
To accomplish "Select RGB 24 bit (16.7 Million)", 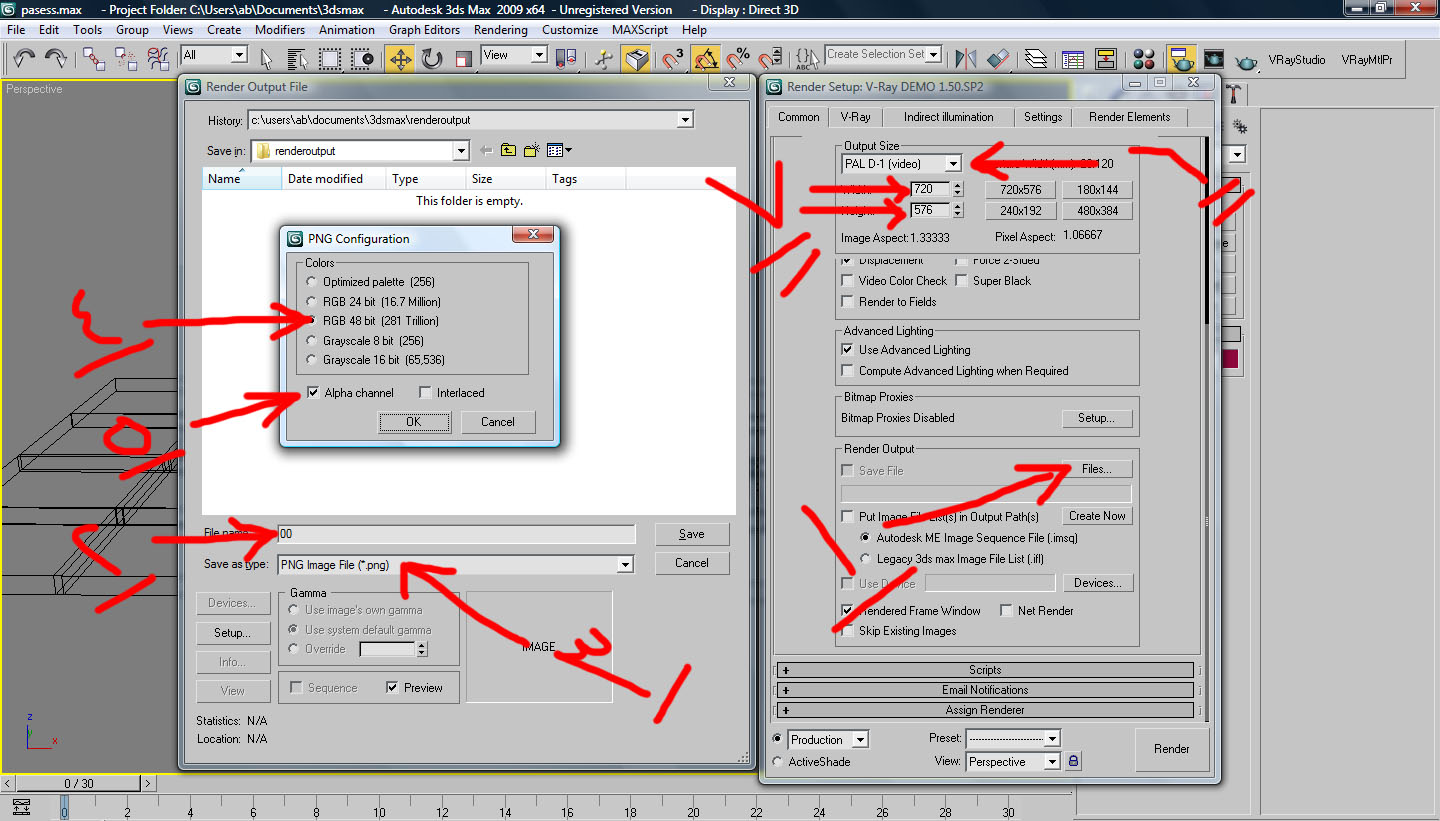I will 312,302.
